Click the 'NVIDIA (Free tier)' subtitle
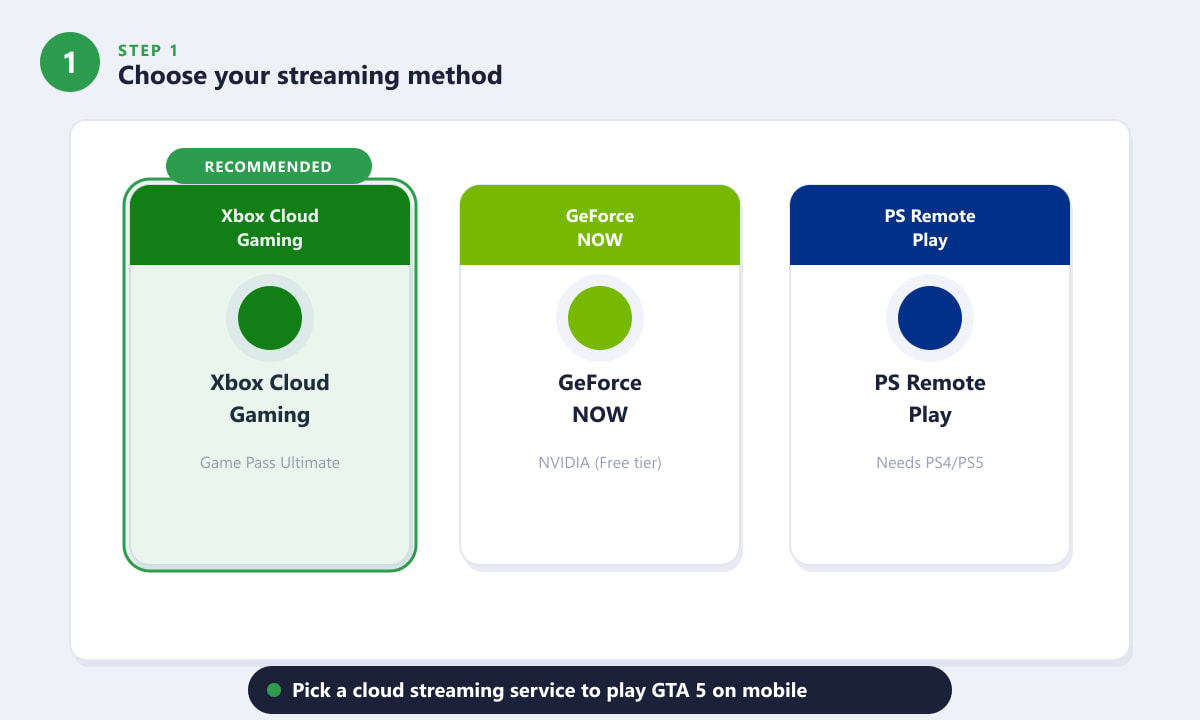This screenshot has height=720, width=1200. pyautogui.click(x=600, y=463)
